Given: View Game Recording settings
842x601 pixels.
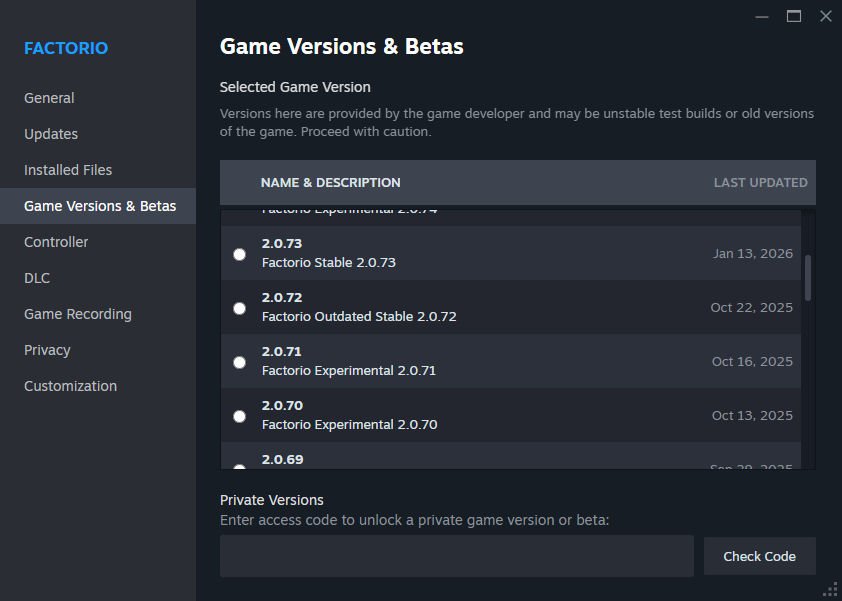Looking at the screenshot, I should pyautogui.click(x=77, y=314).
